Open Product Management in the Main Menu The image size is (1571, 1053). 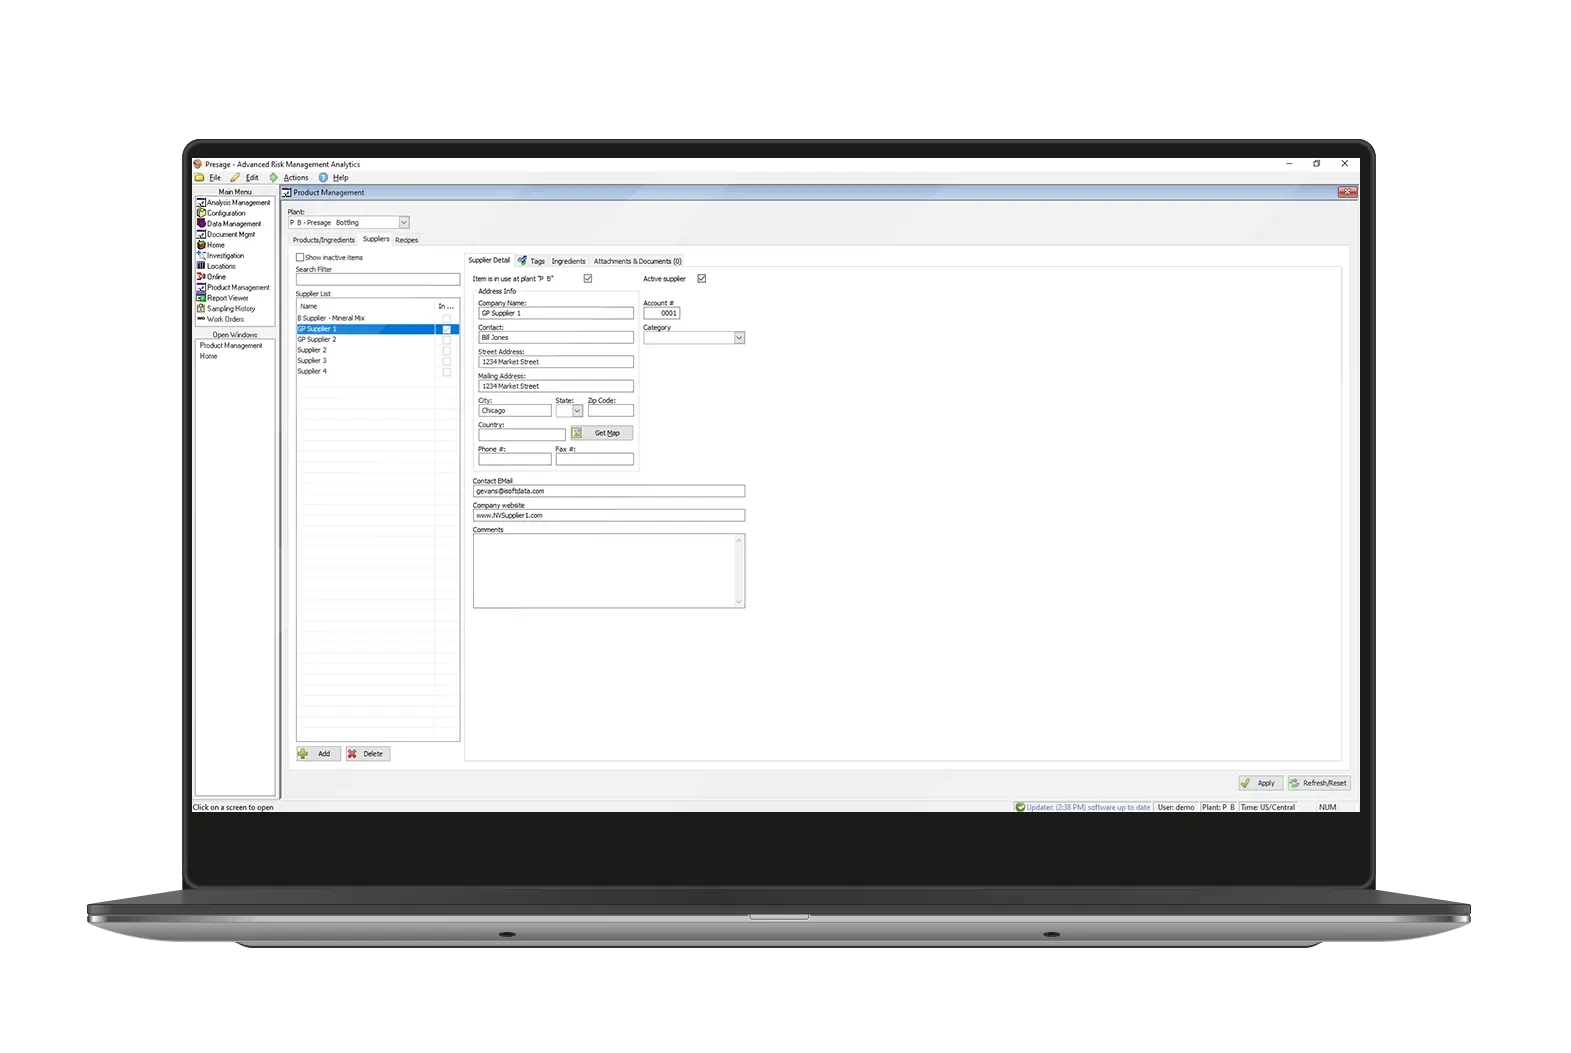(x=234, y=288)
